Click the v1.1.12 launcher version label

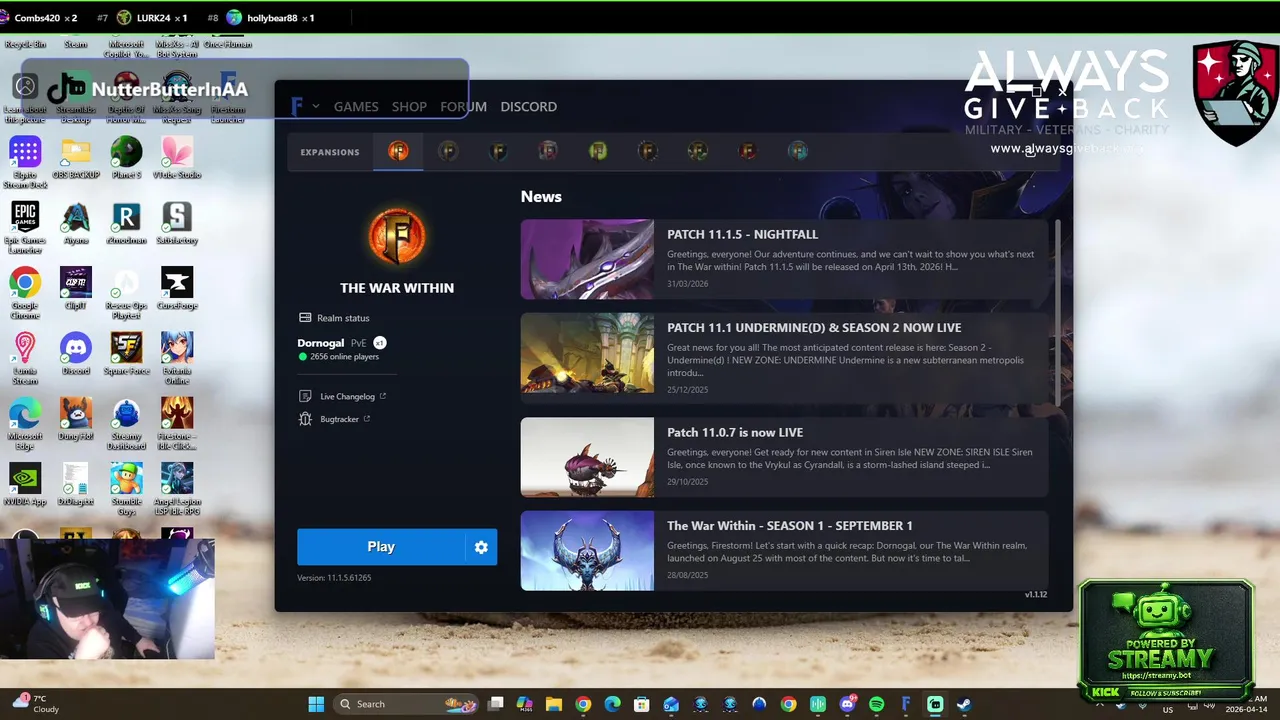tap(1036, 595)
